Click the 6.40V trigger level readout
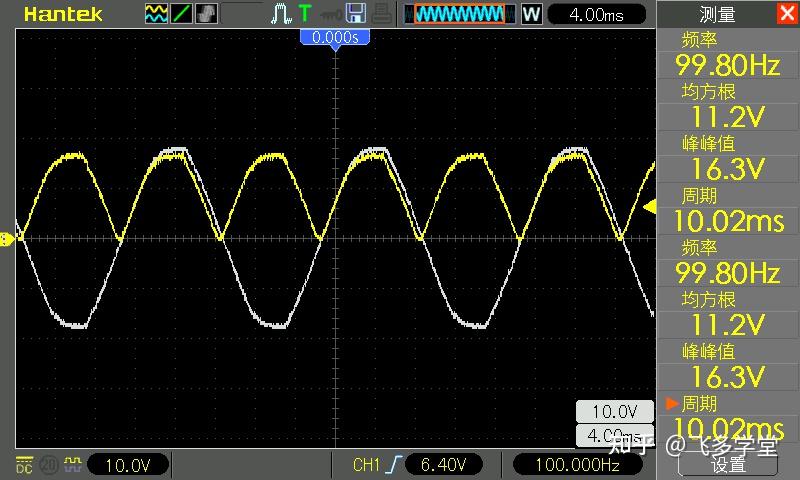This screenshot has height=480, width=800. pyautogui.click(x=443, y=465)
